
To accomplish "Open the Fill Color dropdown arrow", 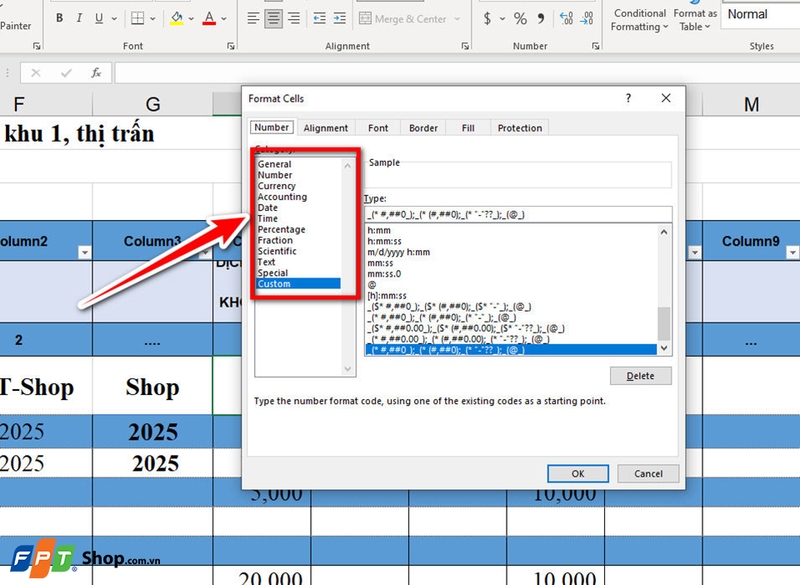I will coord(190,17).
